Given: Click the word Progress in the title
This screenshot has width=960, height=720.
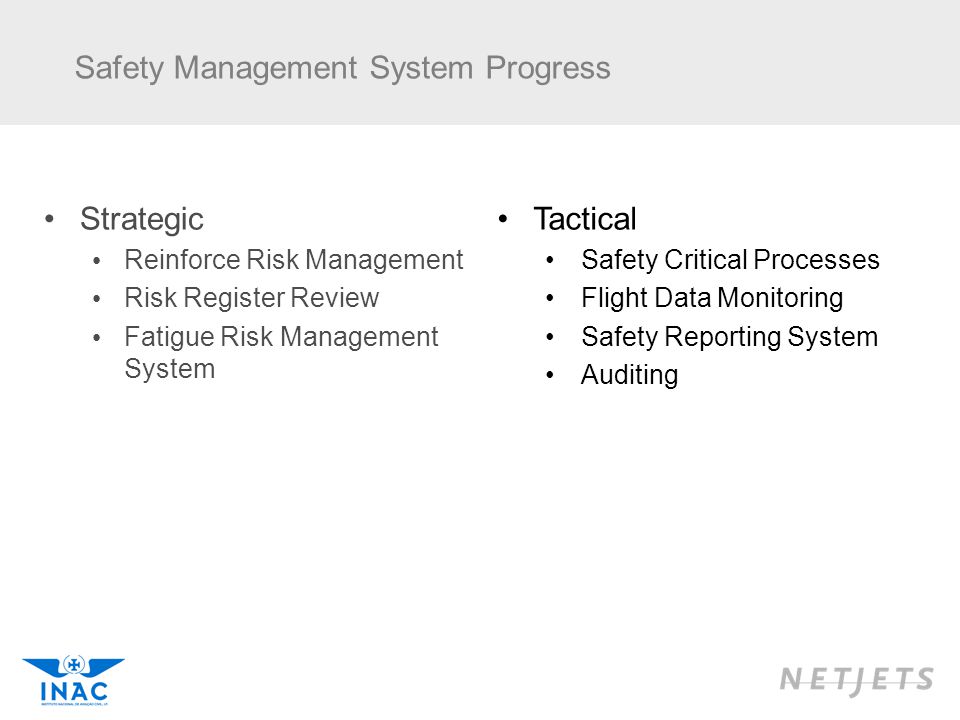Looking at the screenshot, I should [548, 69].
